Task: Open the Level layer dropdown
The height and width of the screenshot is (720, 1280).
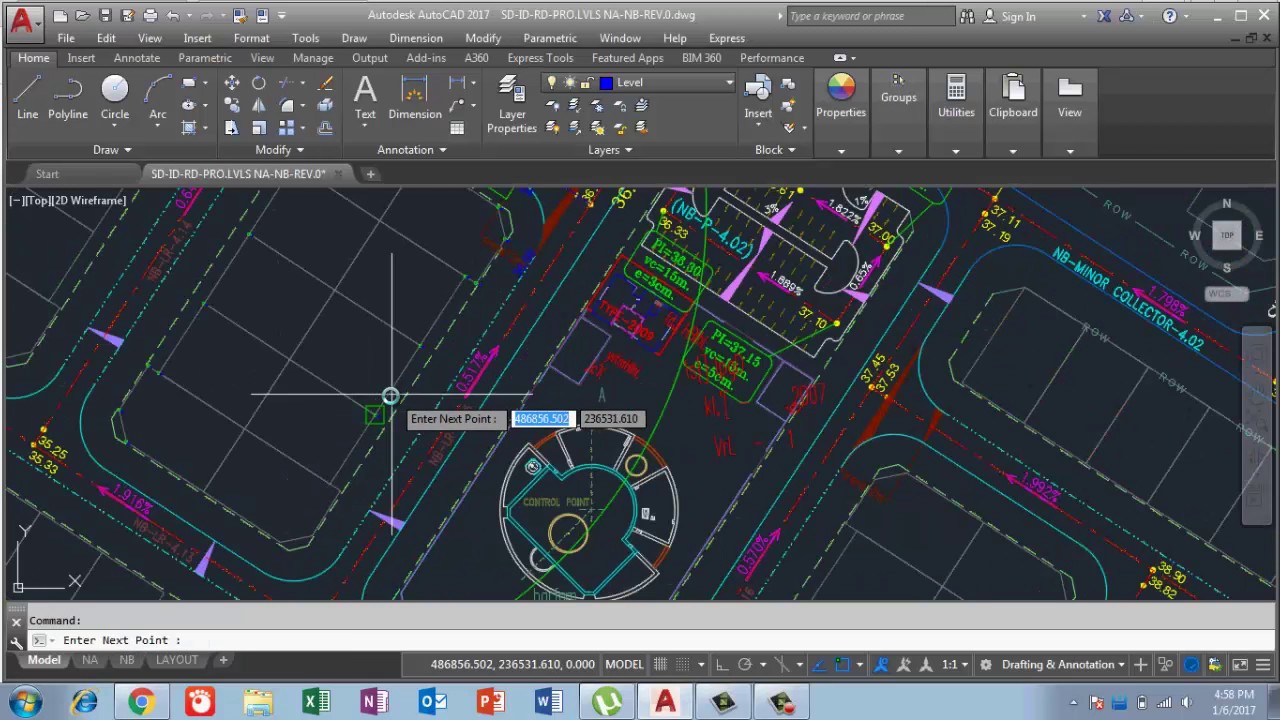Action: tap(729, 83)
